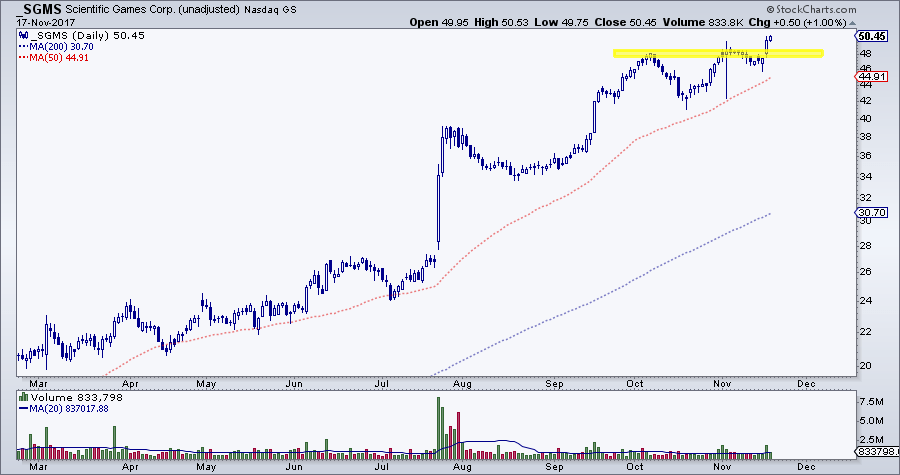Click the 17-Nov-2017 date label
Image resolution: width=900 pixels, height=475 pixels.
point(30,18)
